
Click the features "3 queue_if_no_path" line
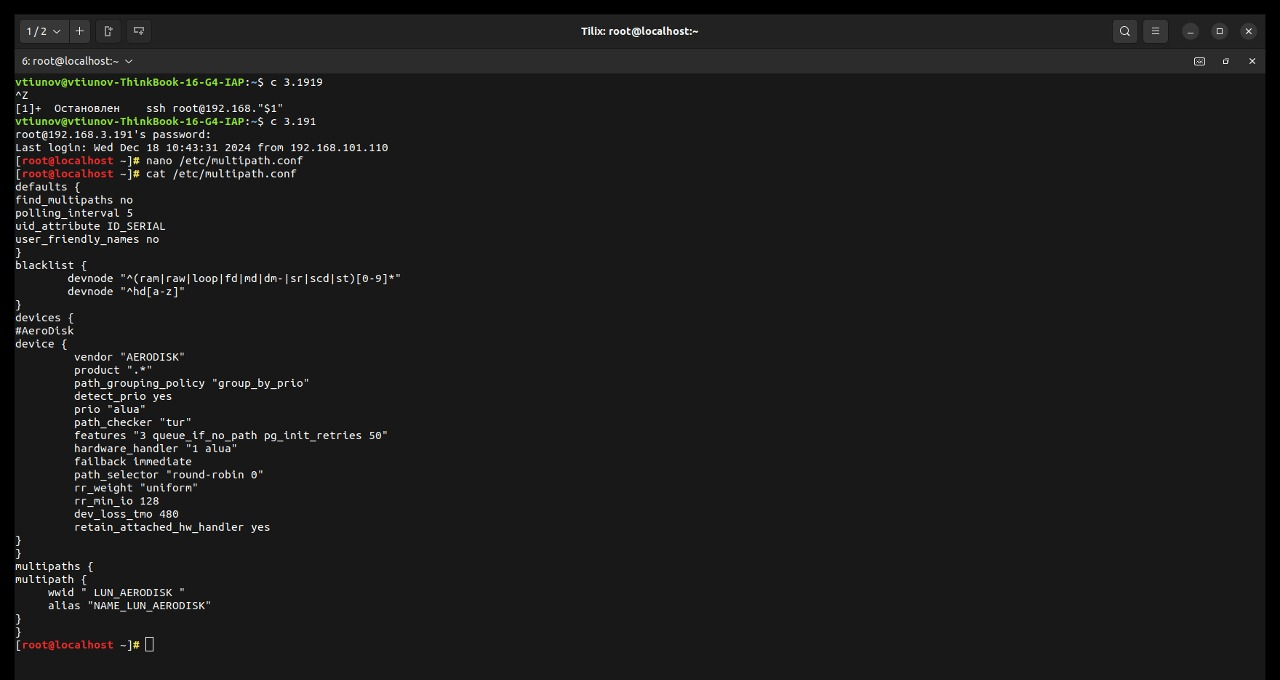[x=231, y=435]
